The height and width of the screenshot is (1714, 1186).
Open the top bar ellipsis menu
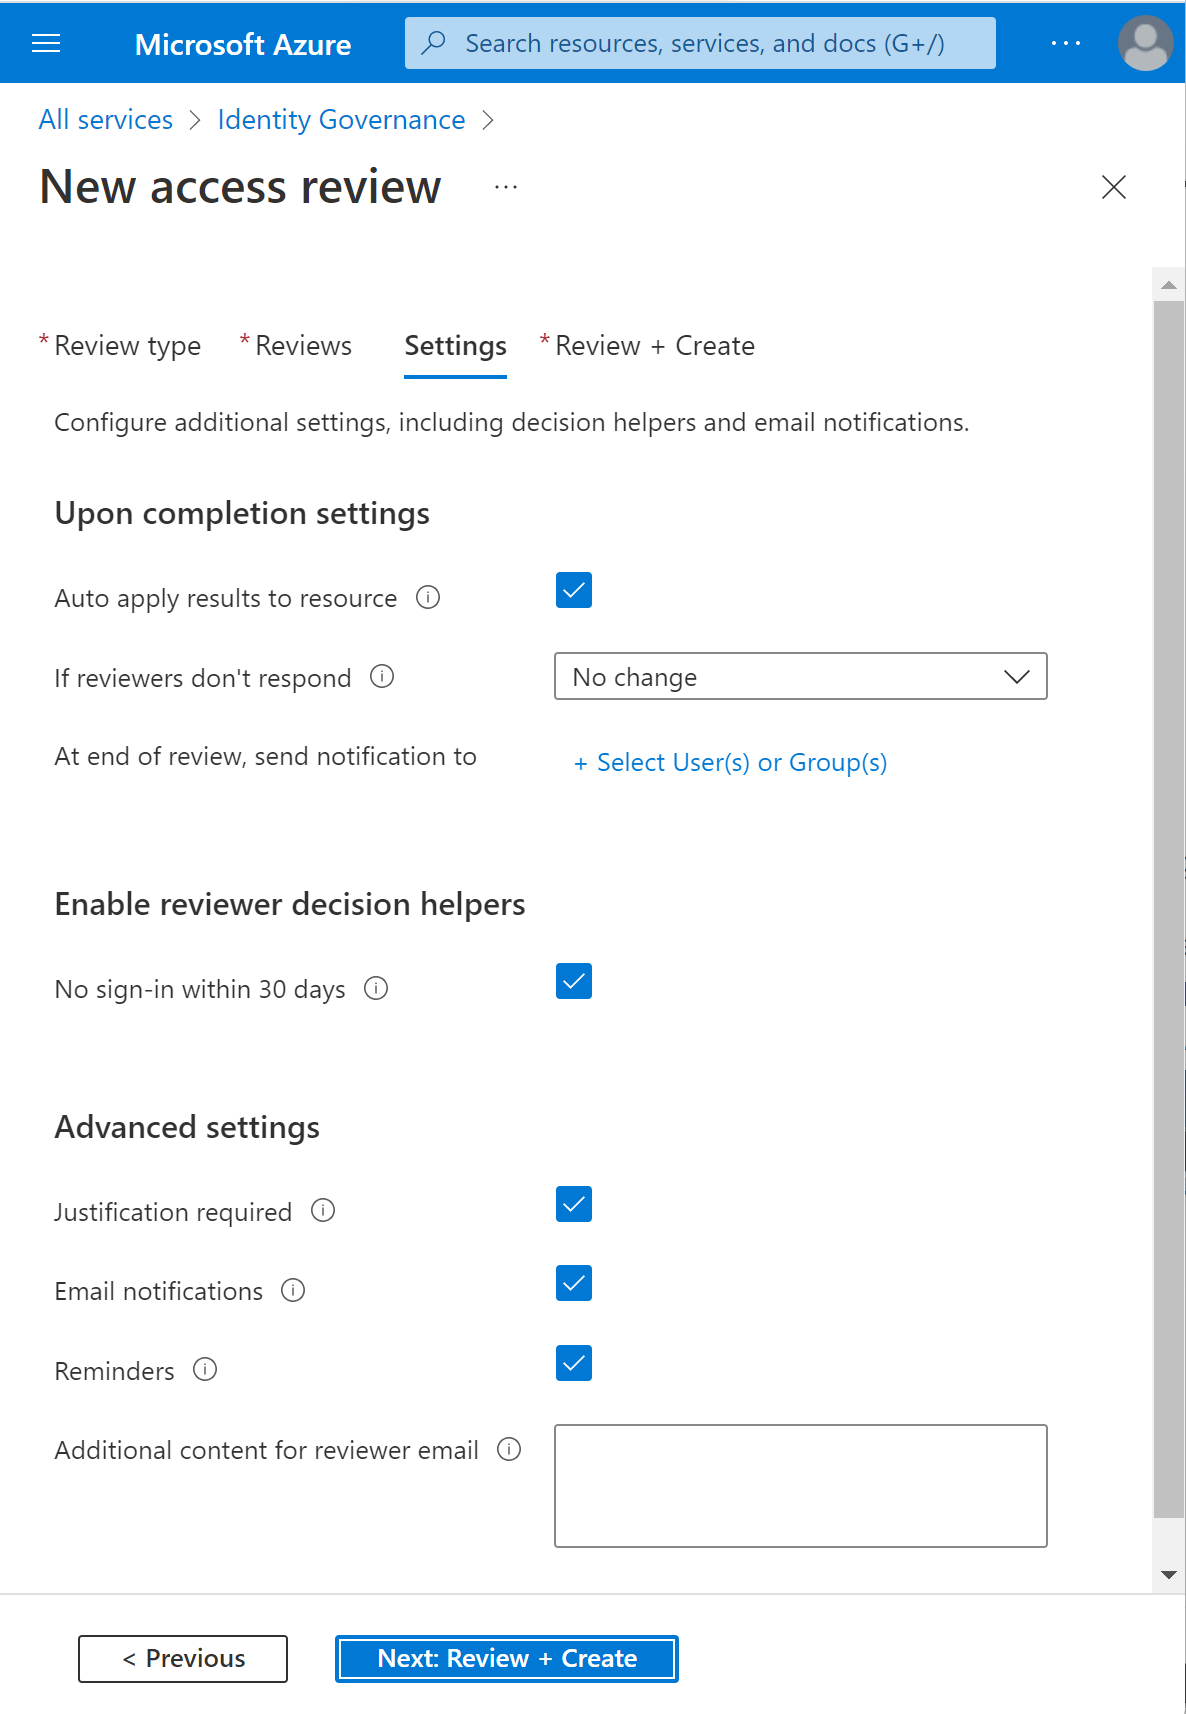pos(1066,43)
